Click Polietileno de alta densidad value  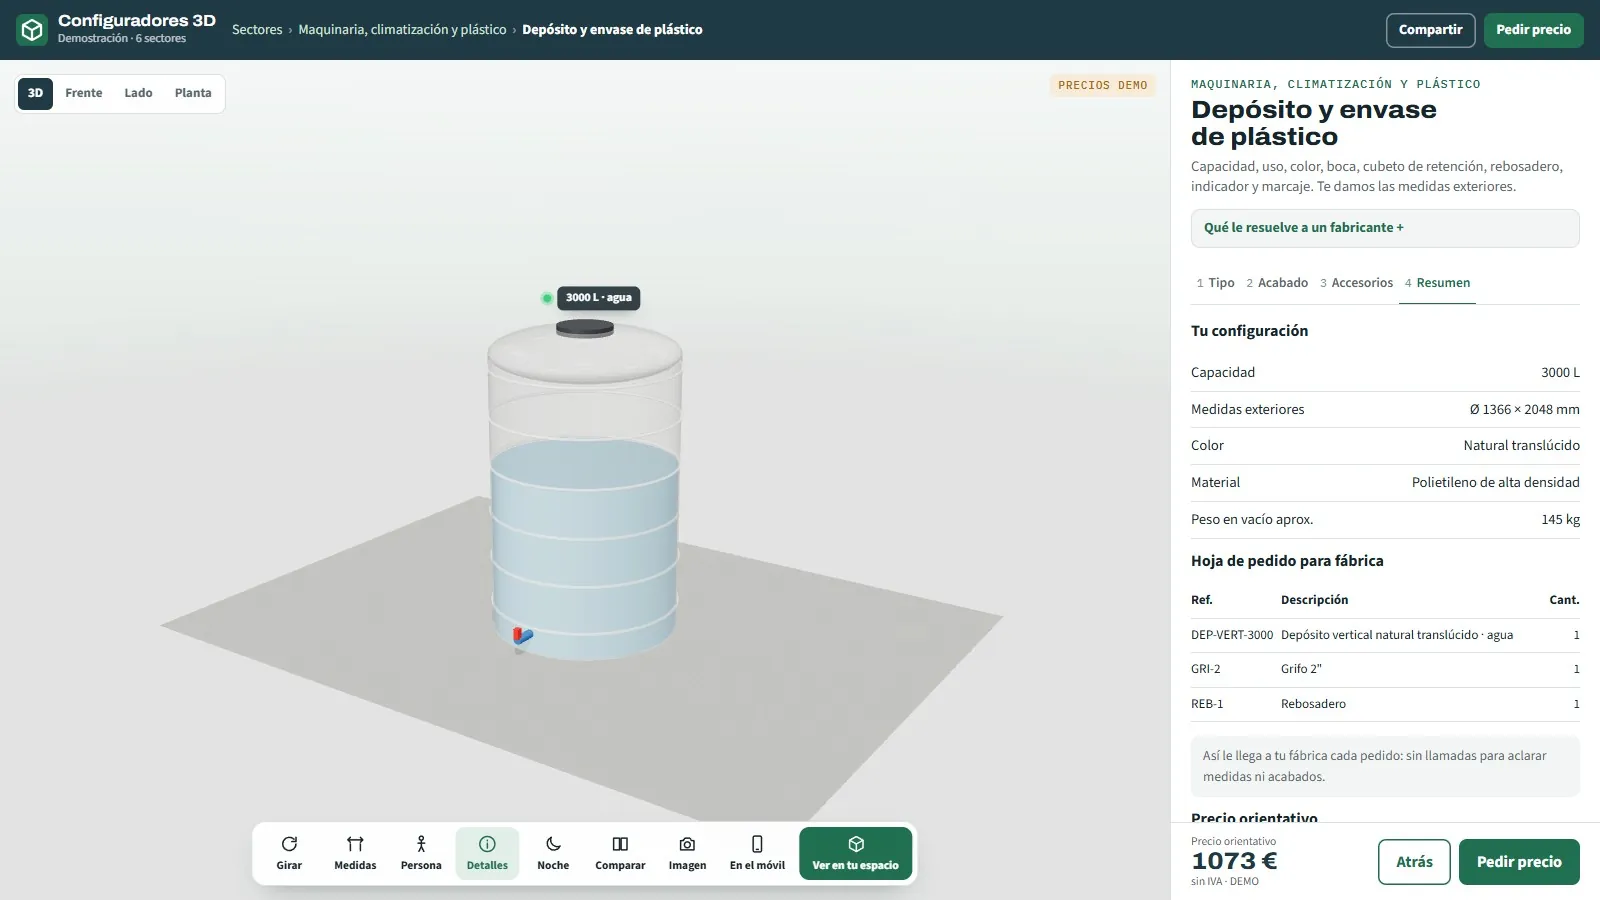[x=1496, y=483]
